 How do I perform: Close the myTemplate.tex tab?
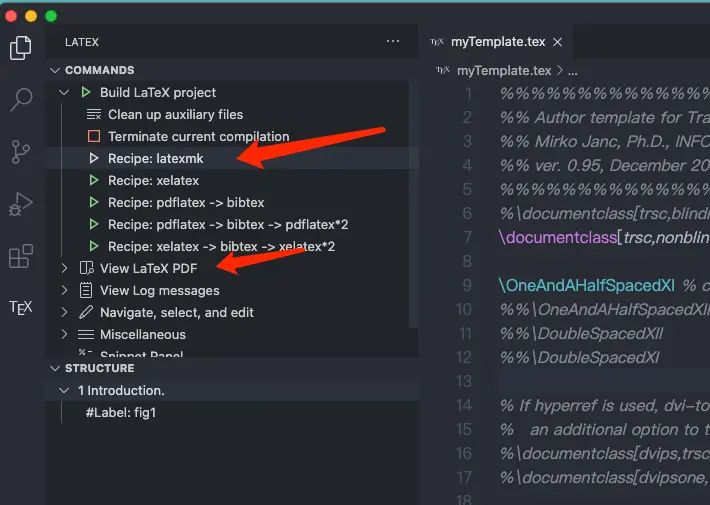click(x=558, y=42)
